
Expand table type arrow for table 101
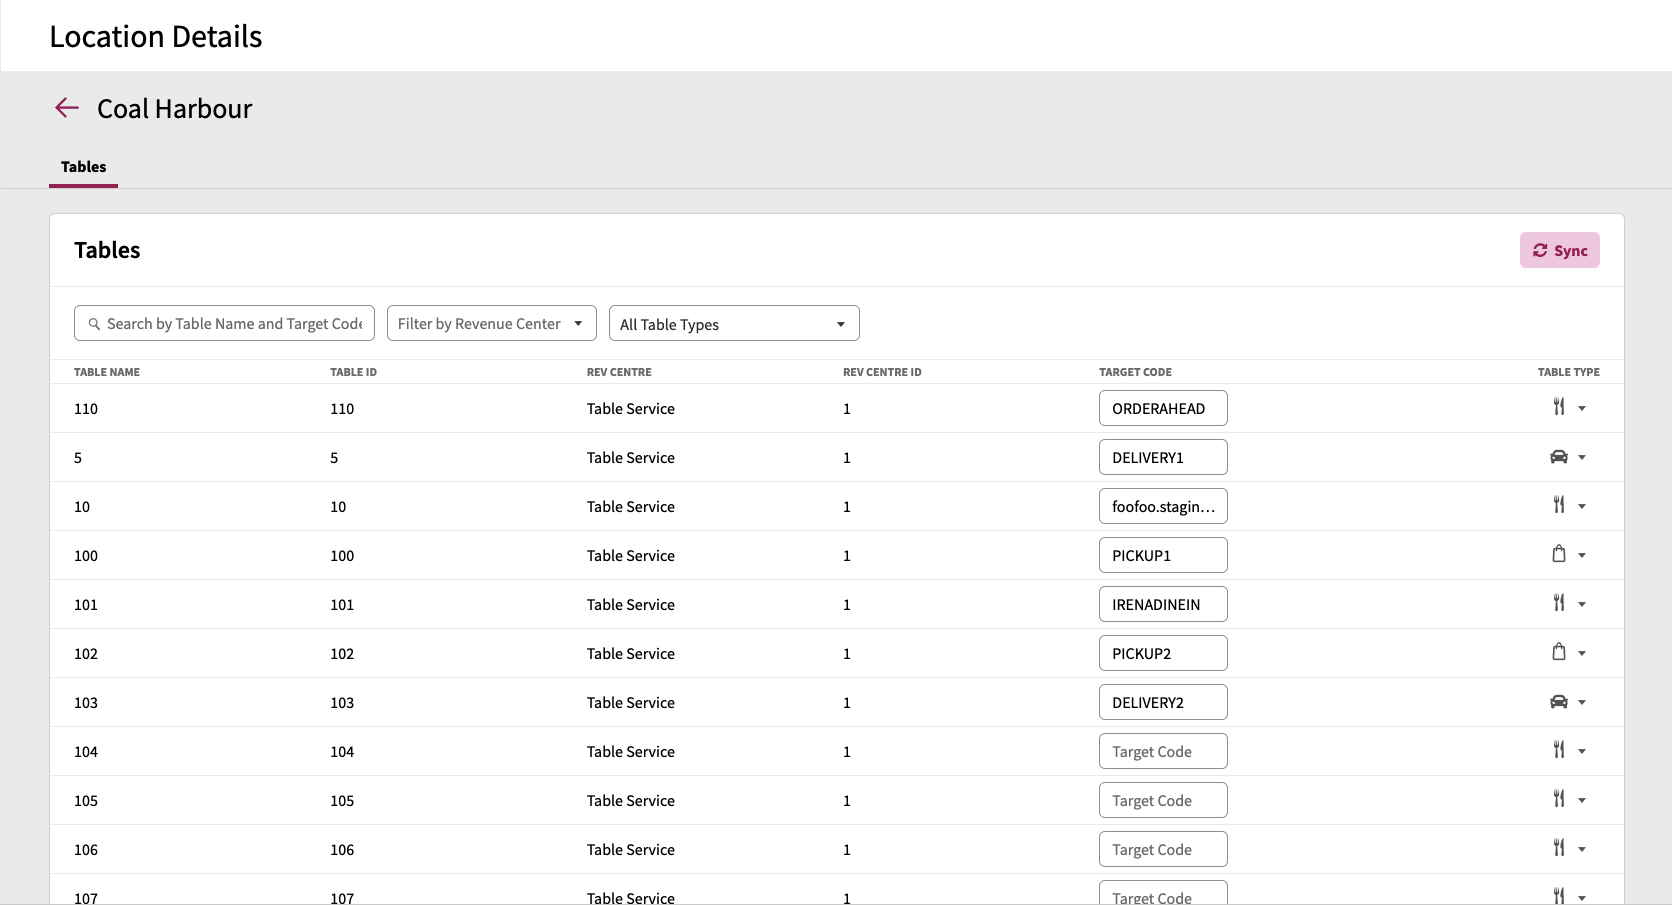[1582, 604]
